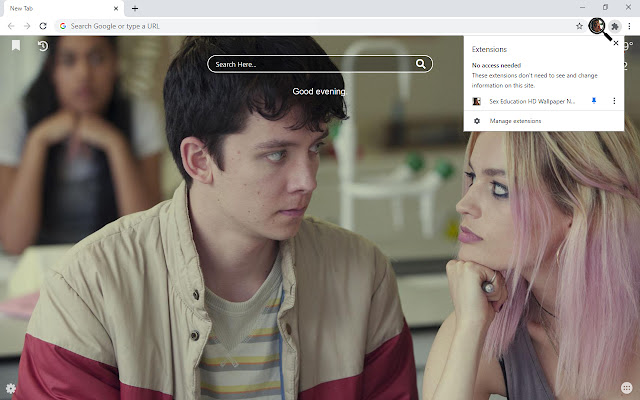Click the Google icon in the address bar
Screen dimensions: 640x400
click(63, 26)
